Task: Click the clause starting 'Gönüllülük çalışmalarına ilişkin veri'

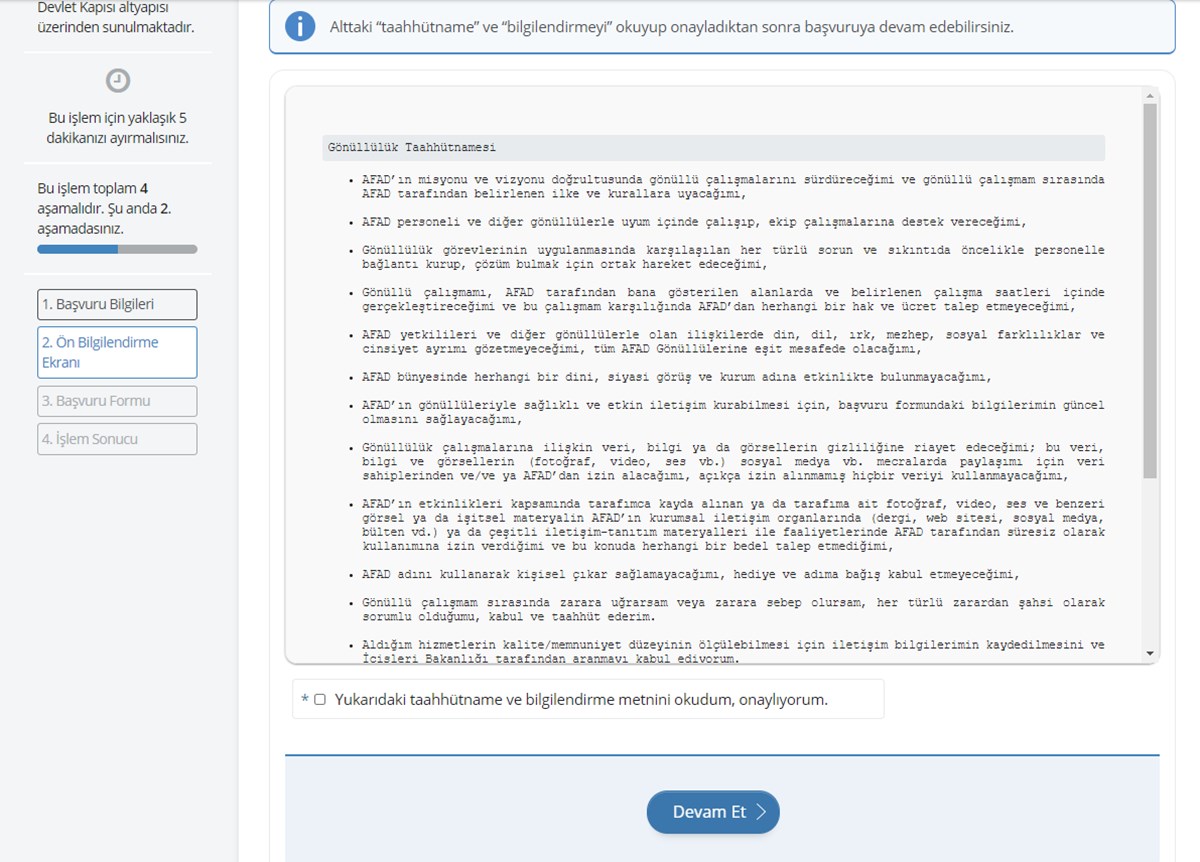Action: (x=734, y=461)
